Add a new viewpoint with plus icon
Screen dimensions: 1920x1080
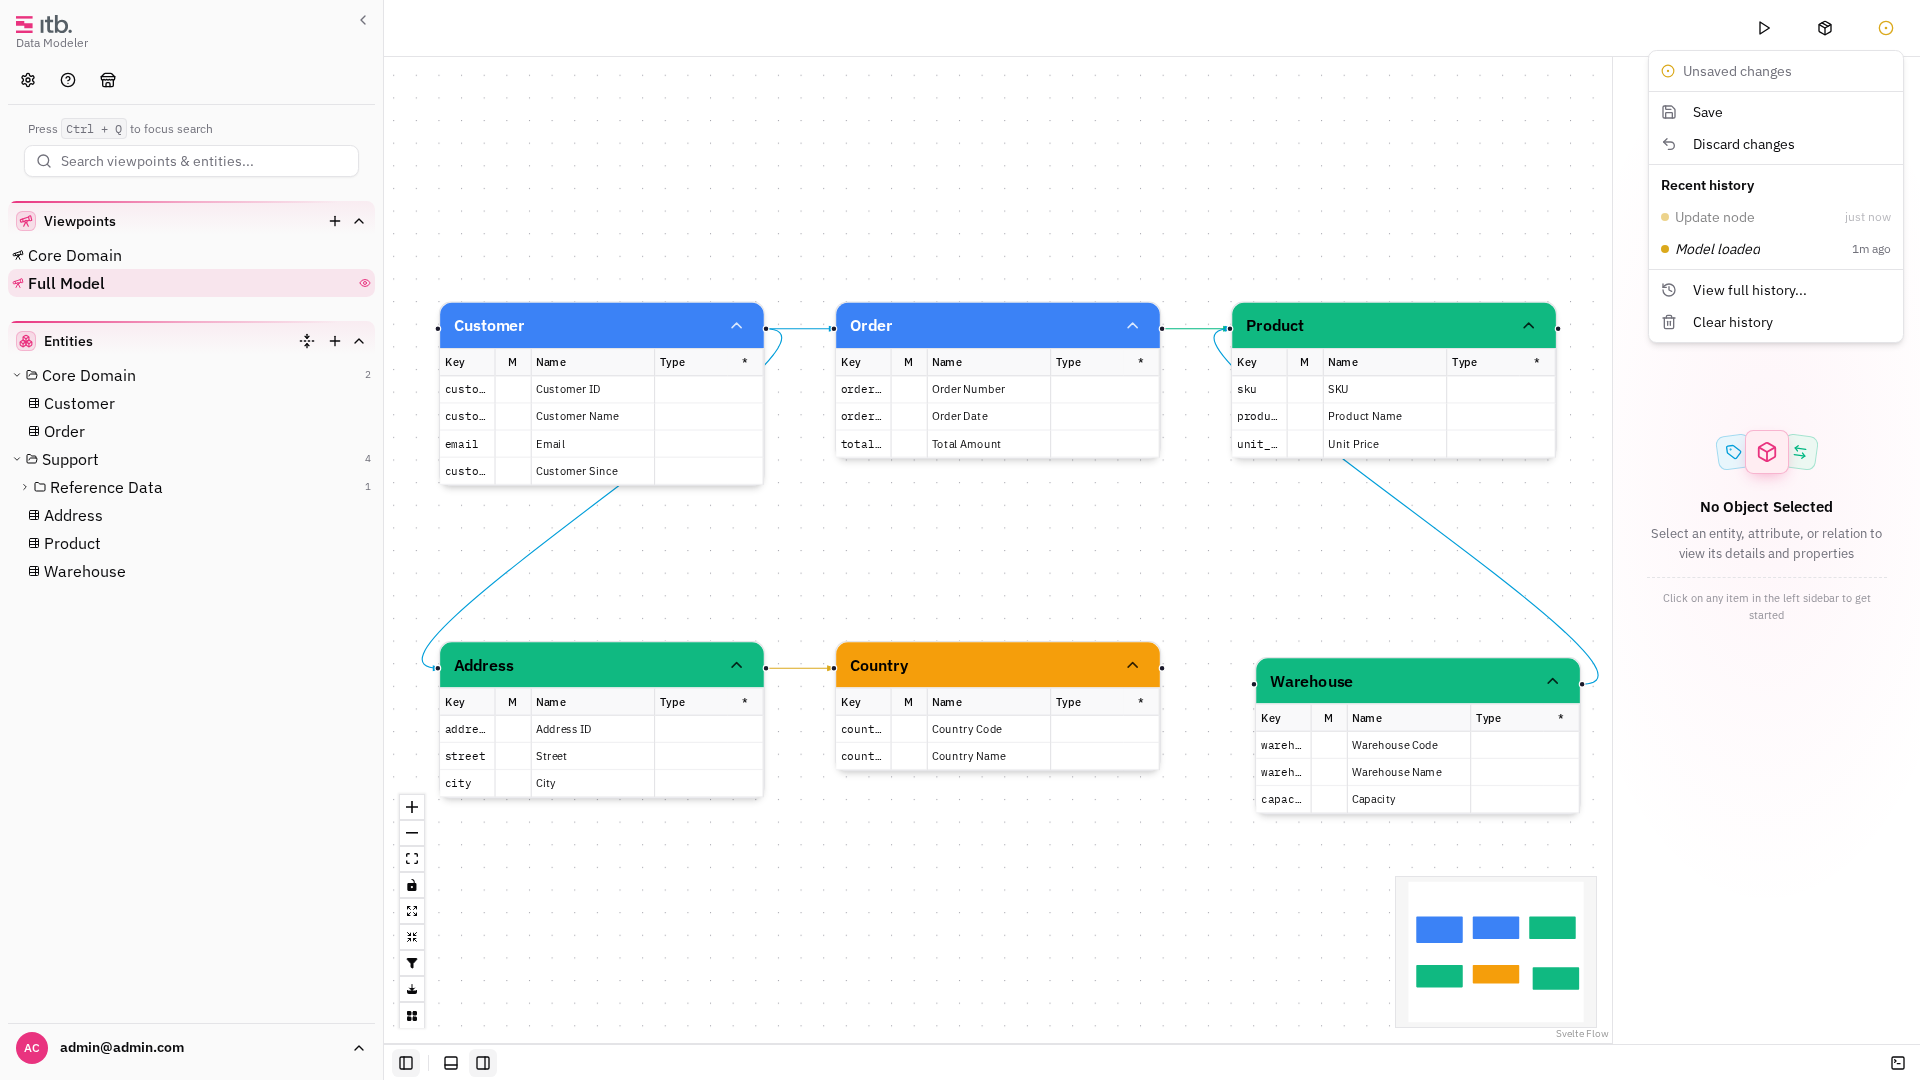(x=335, y=221)
